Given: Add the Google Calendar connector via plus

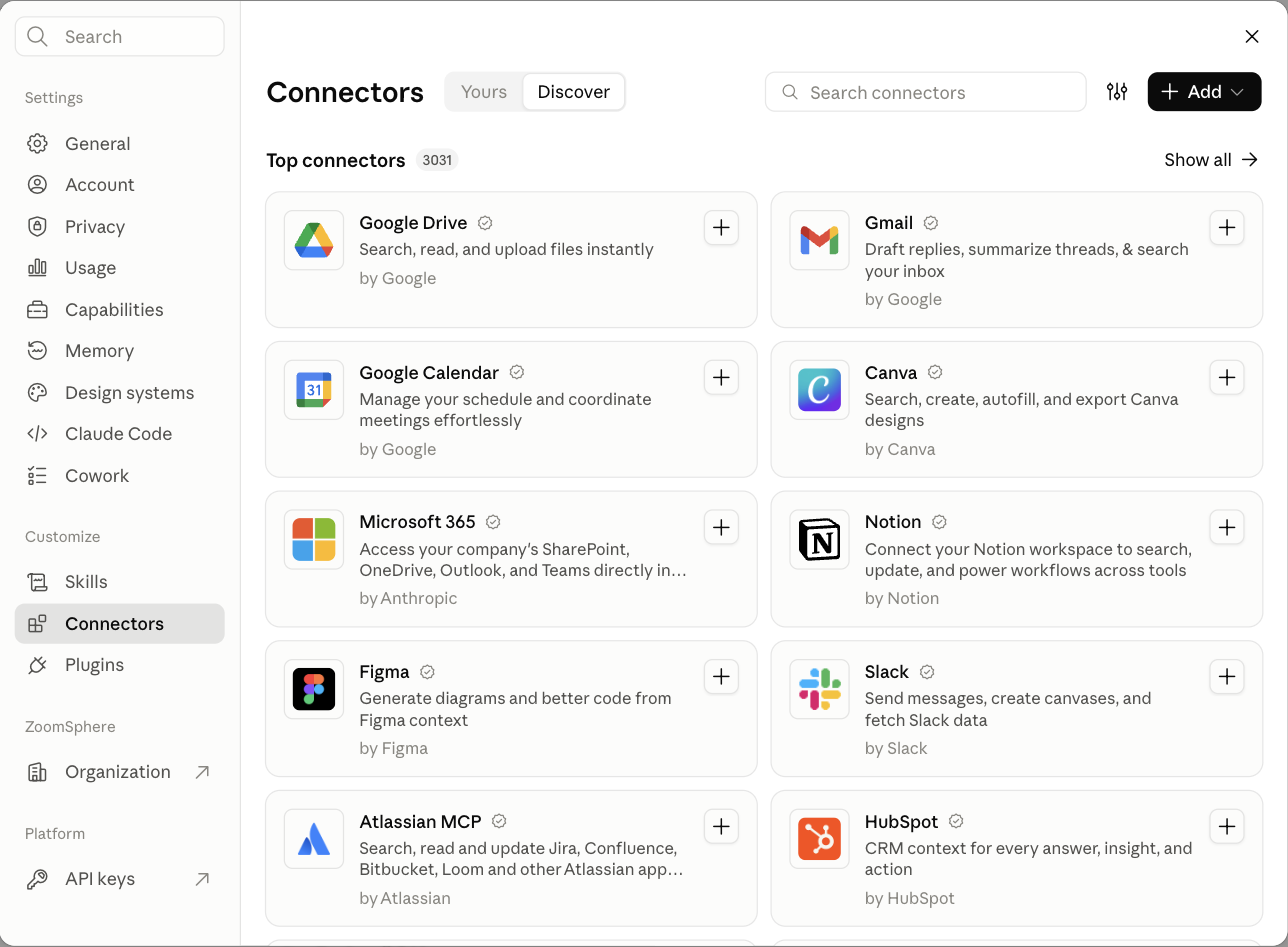Looking at the screenshot, I should click(x=721, y=378).
